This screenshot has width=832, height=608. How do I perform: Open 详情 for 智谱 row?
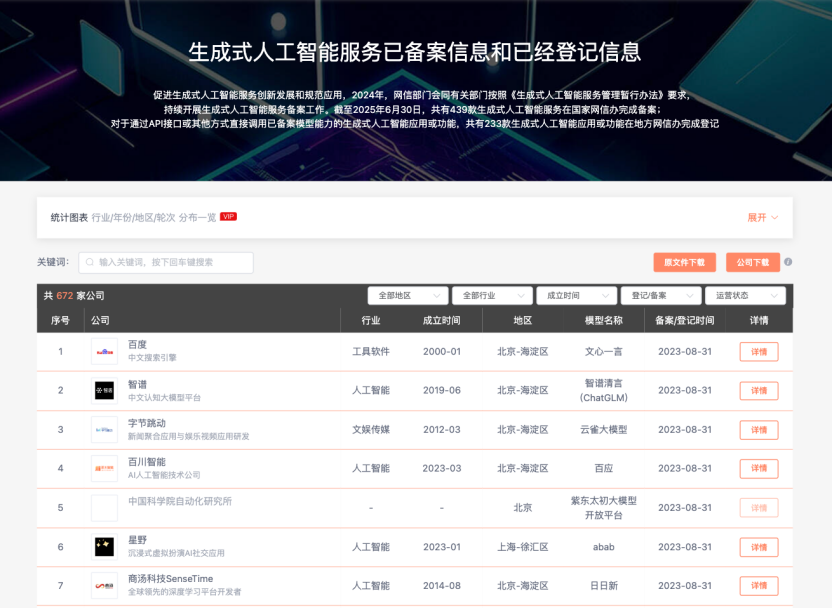(759, 391)
